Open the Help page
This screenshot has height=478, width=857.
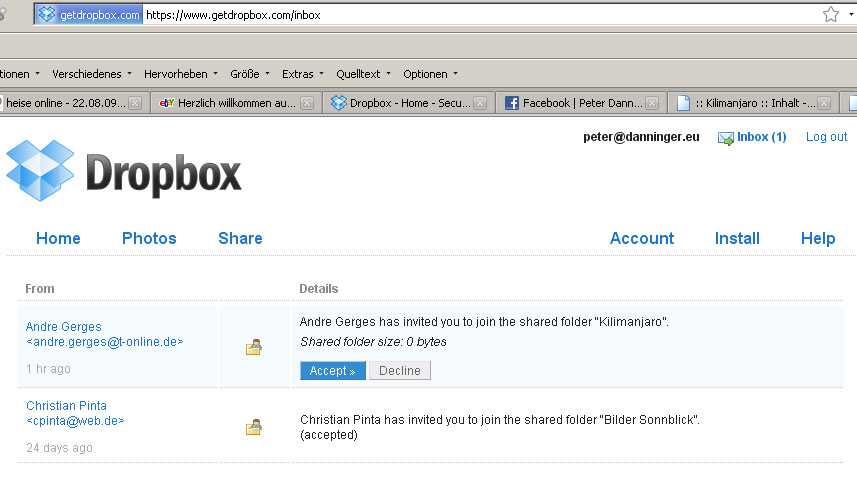point(818,238)
